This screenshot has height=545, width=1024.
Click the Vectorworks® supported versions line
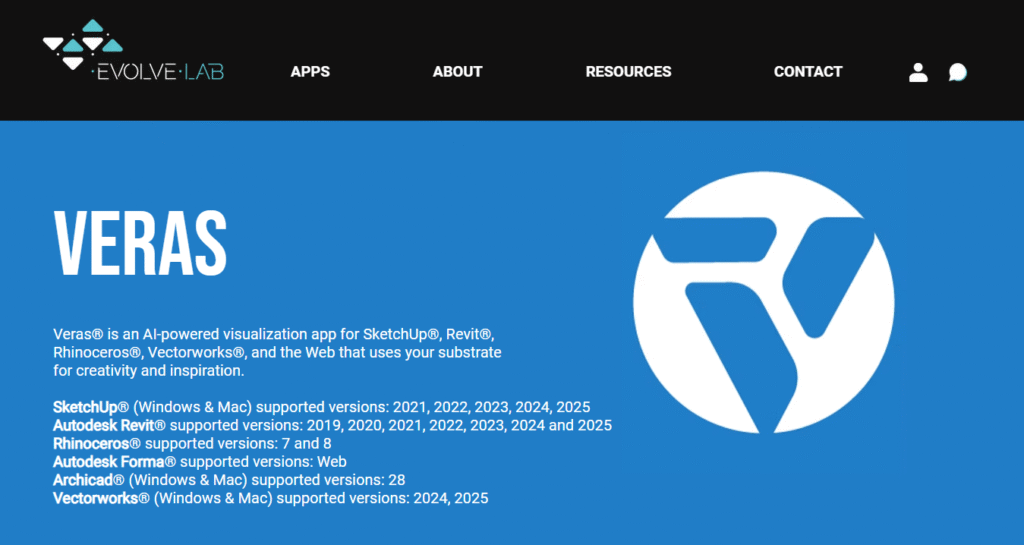[270, 499]
